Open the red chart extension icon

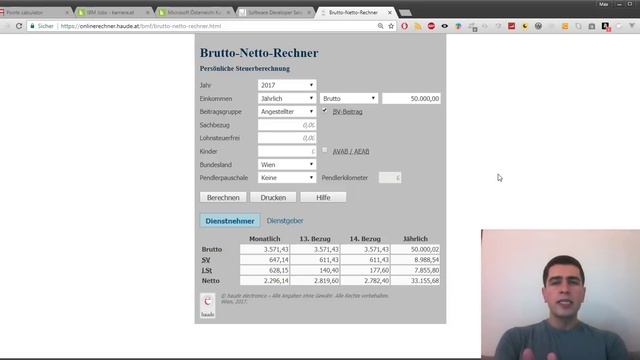(x=511, y=26)
